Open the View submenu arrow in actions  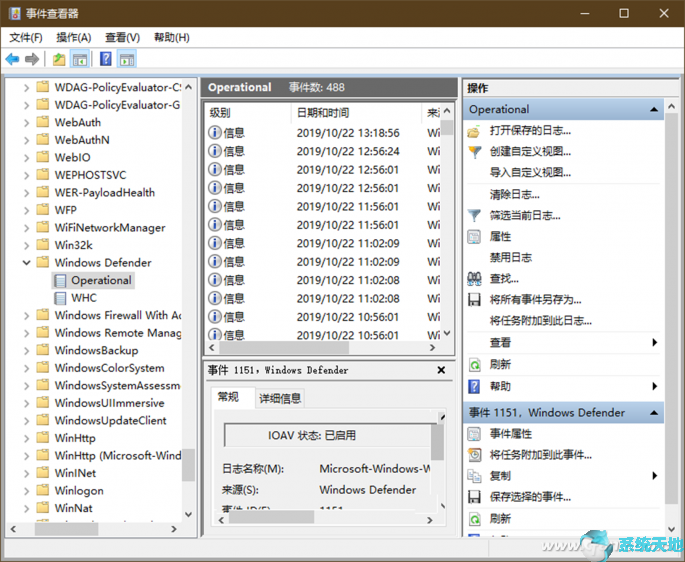(654, 342)
